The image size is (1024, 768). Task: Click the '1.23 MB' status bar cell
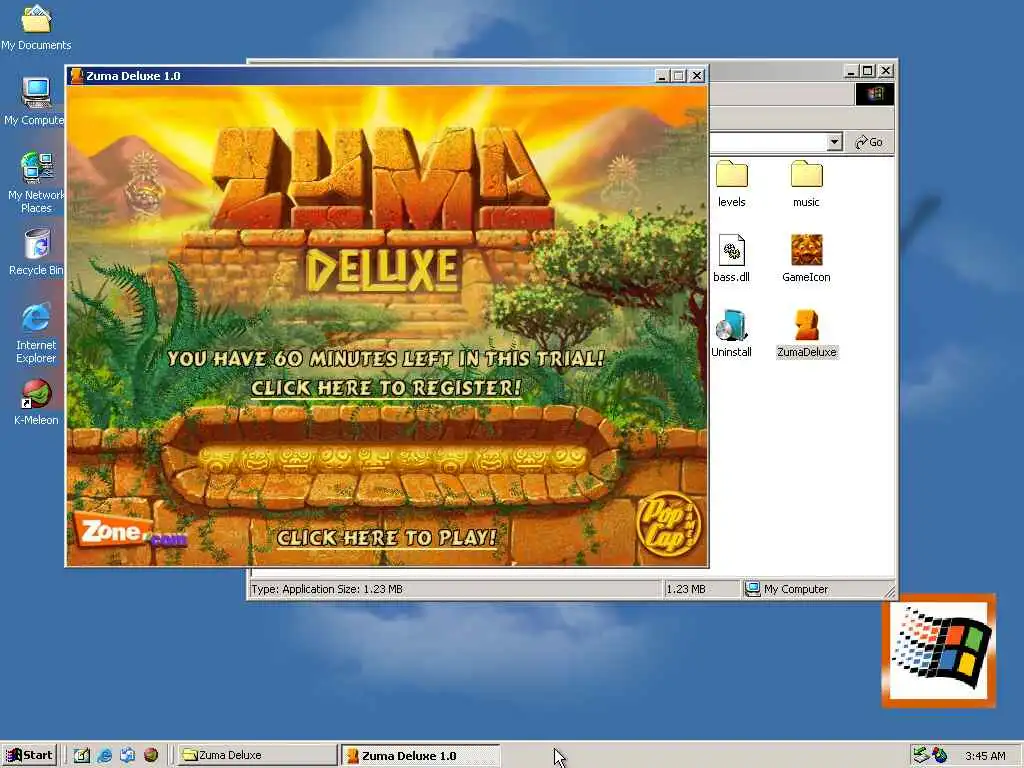point(701,589)
